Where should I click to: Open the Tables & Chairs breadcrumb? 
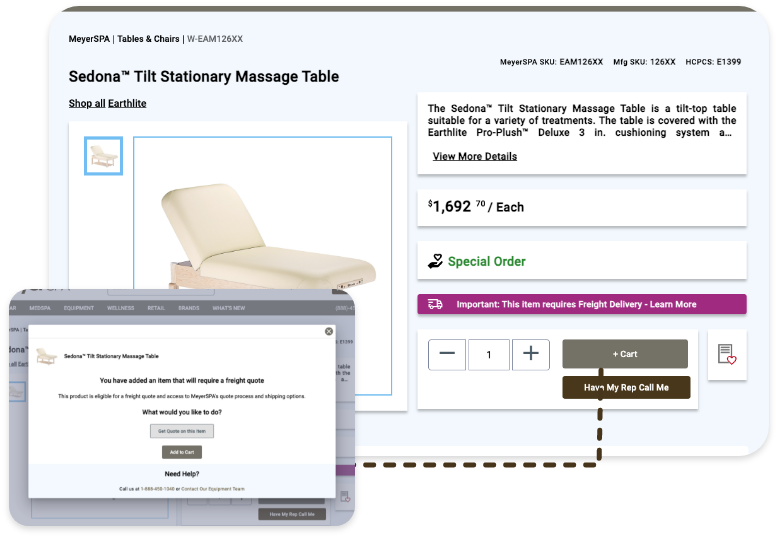pyautogui.click(x=148, y=39)
